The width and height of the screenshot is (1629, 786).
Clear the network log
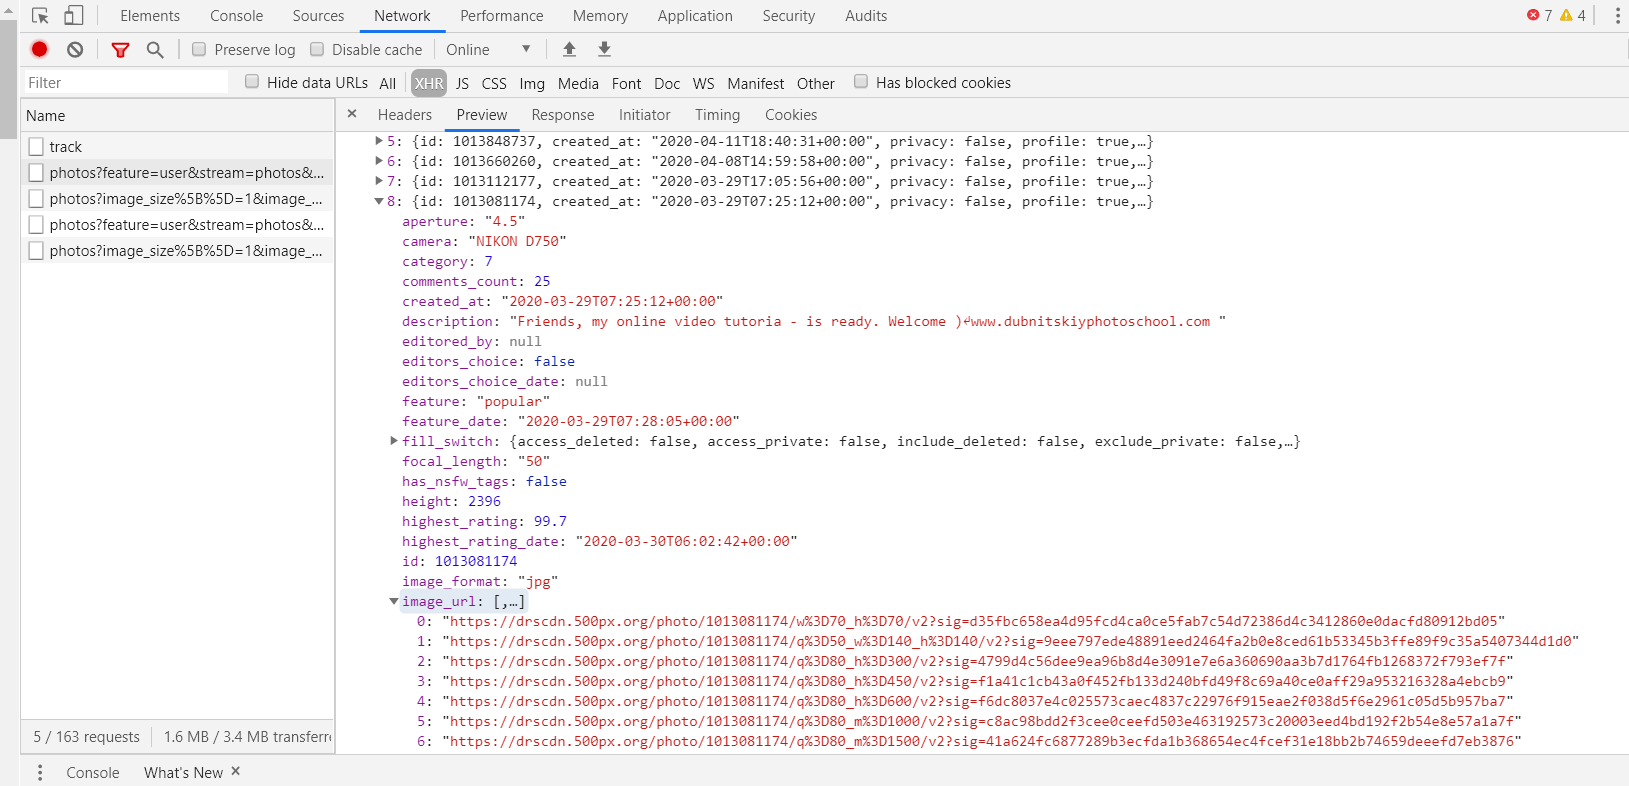pyautogui.click(x=75, y=49)
